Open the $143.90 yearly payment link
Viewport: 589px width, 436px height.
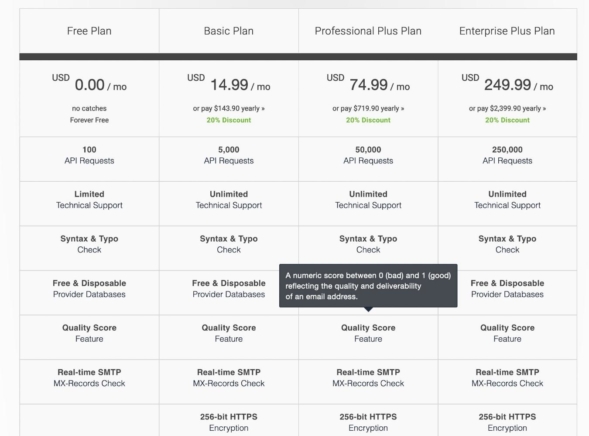(x=228, y=109)
